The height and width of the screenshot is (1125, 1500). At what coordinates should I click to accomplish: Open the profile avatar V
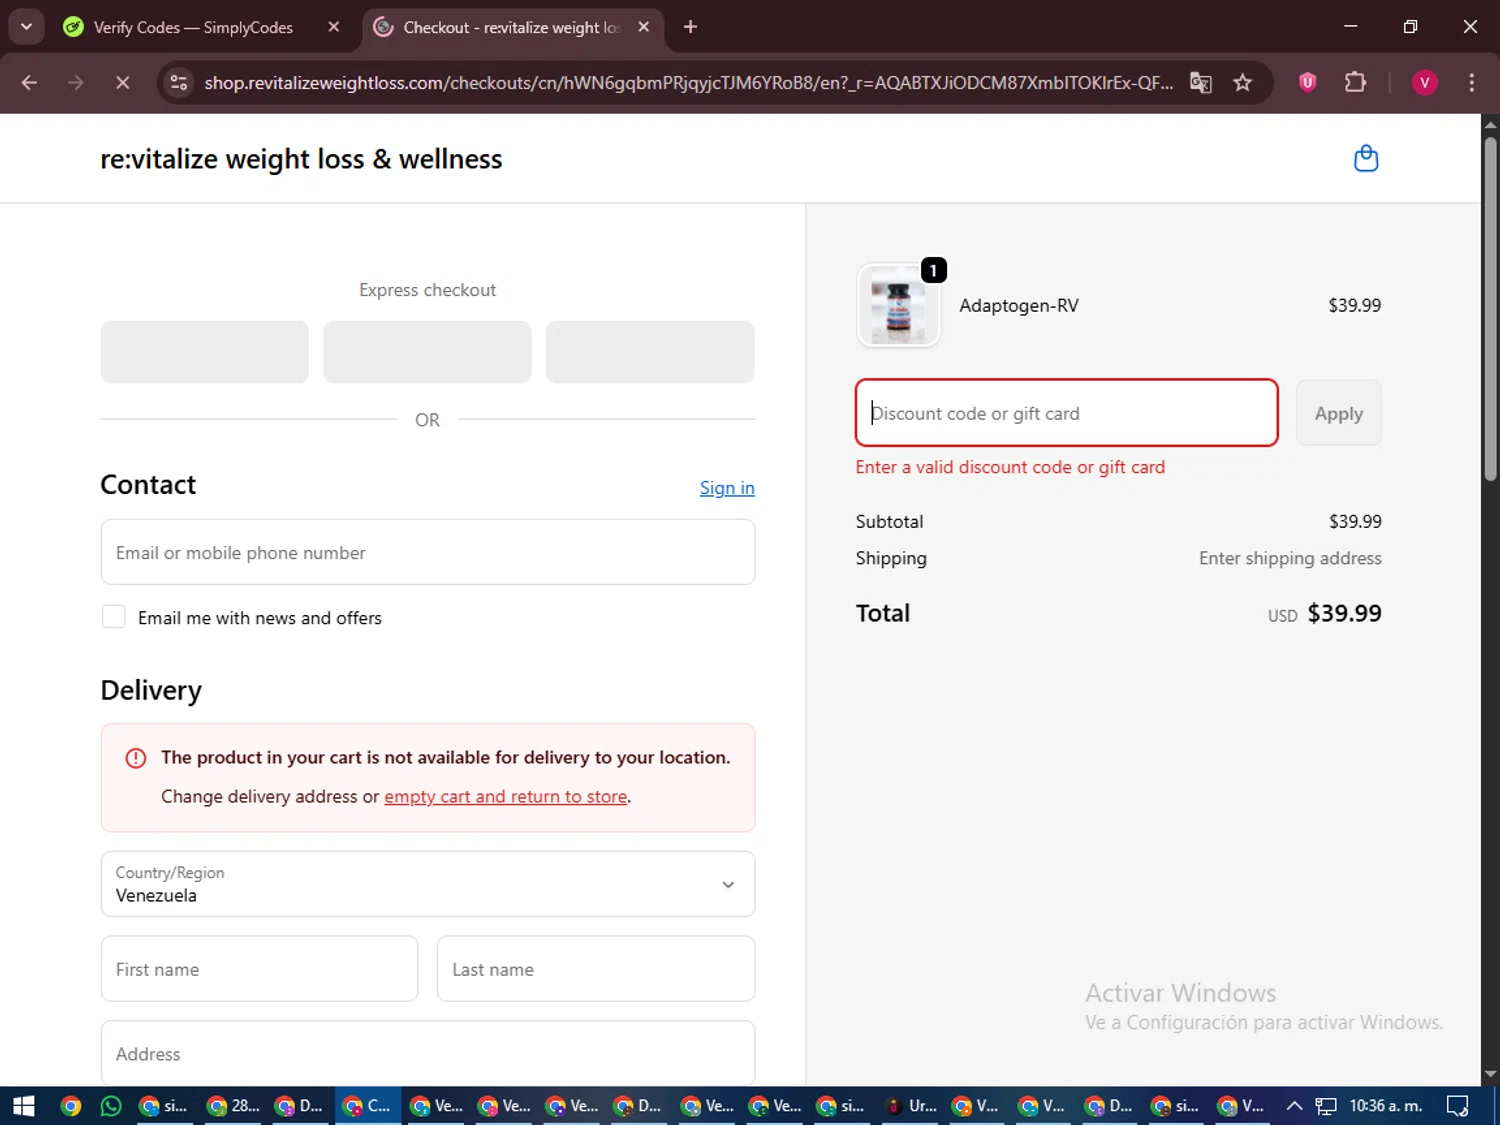pyautogui.click(x=1425, y=83)
